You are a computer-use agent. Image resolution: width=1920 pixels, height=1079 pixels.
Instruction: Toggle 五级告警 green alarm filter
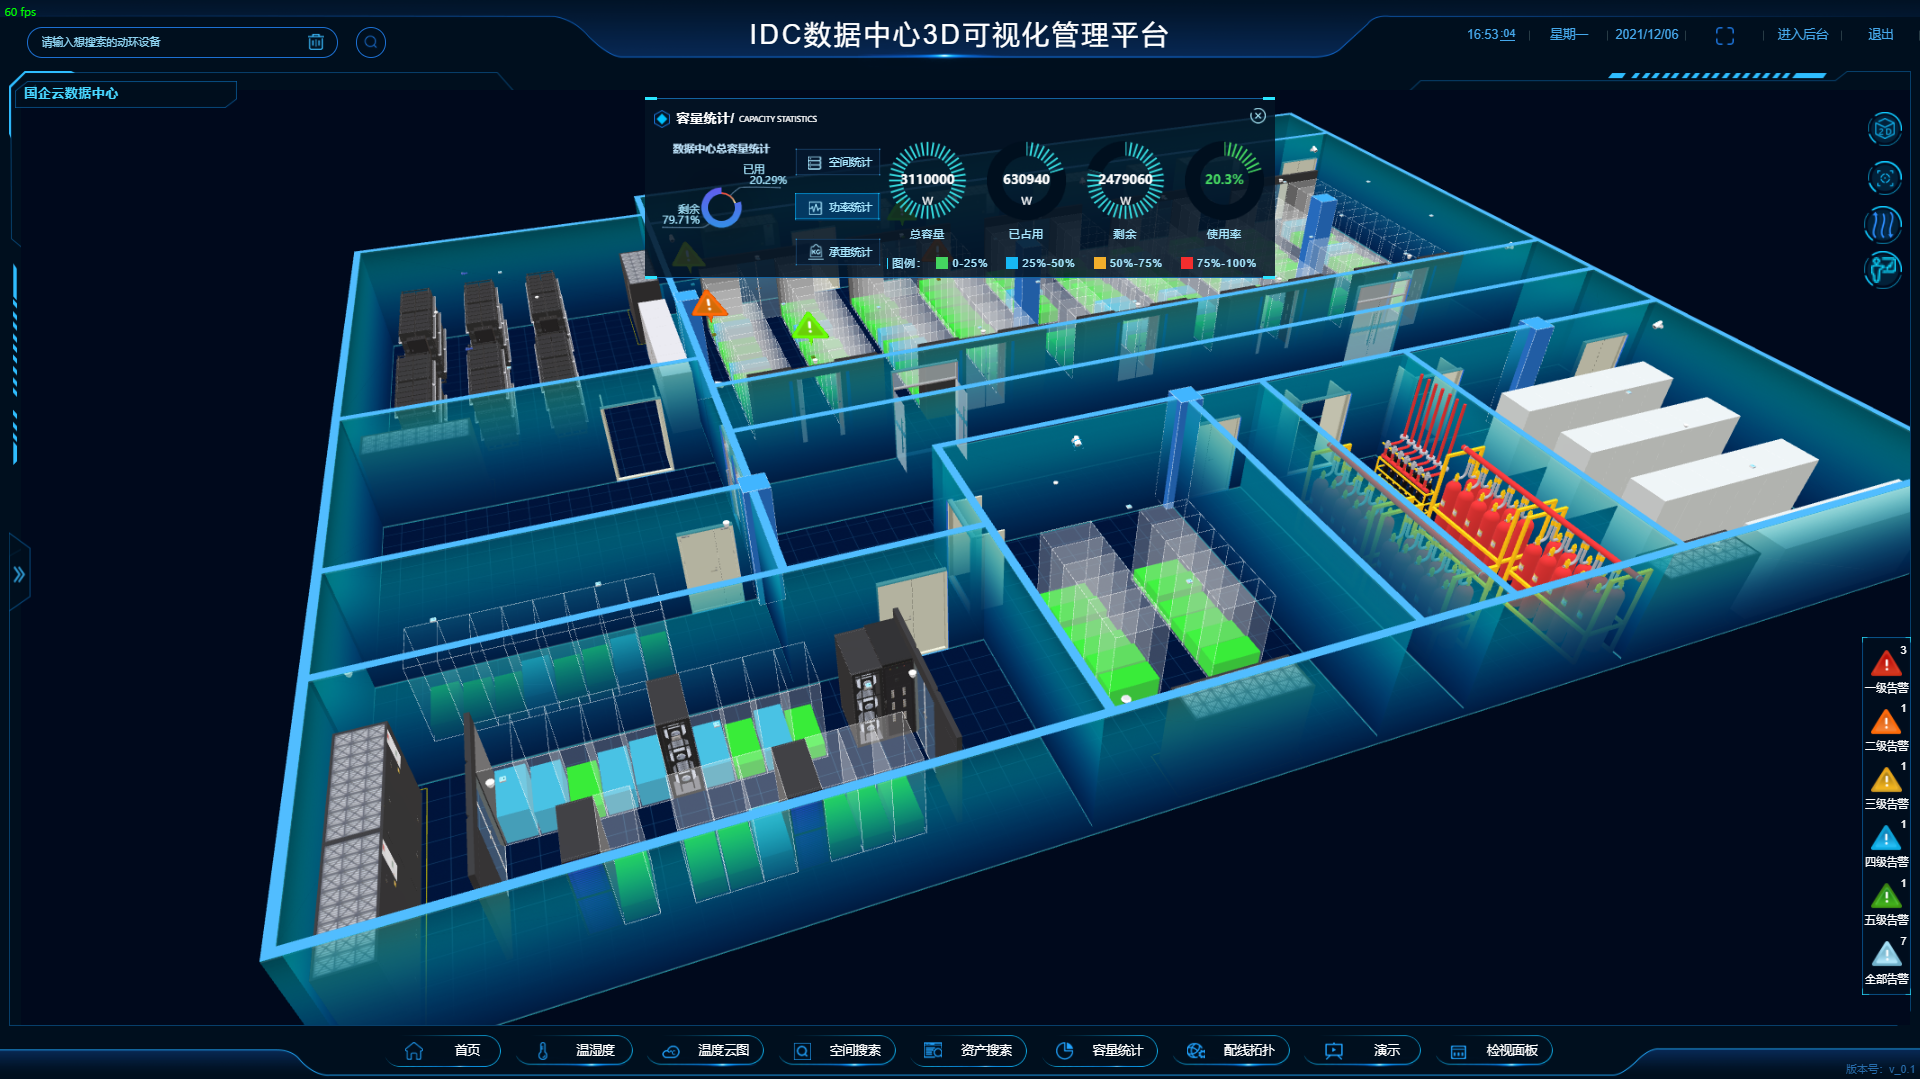[1886, 897]
